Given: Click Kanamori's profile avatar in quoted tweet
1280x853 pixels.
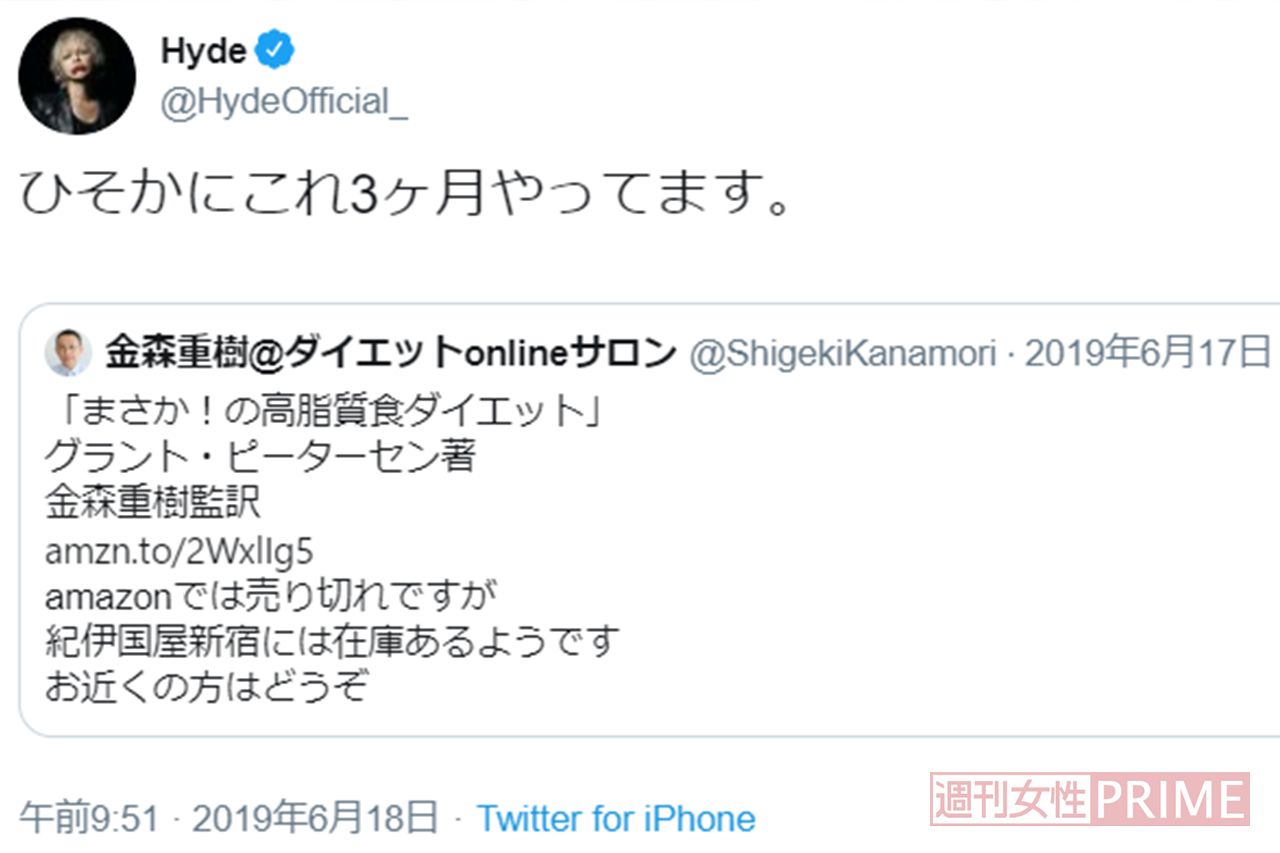Looking at the screenshot, I should [66, 352].
